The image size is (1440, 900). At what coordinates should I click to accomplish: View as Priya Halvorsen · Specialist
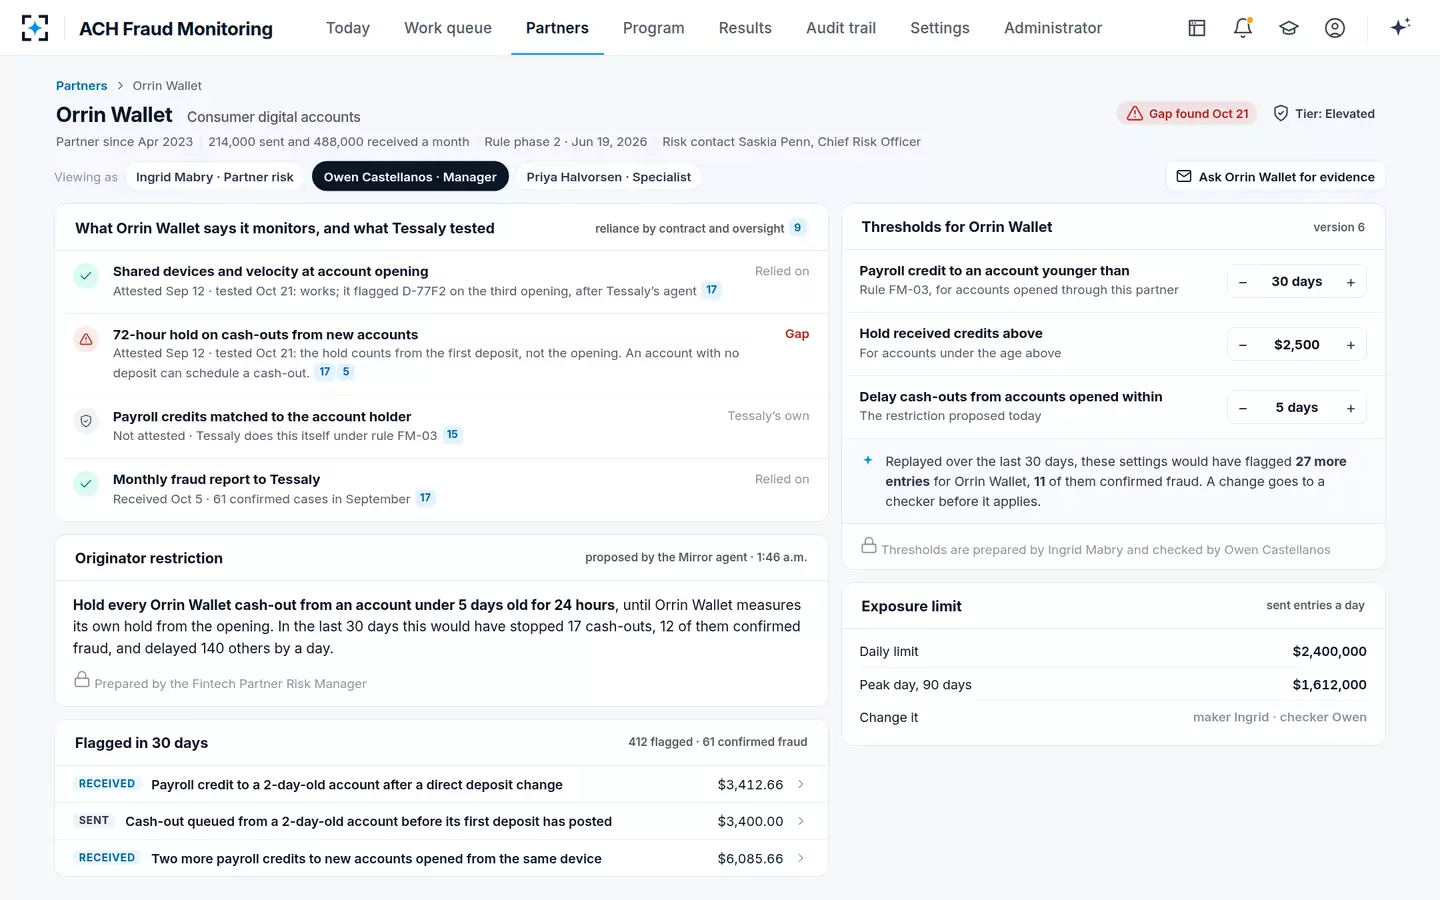609,177
